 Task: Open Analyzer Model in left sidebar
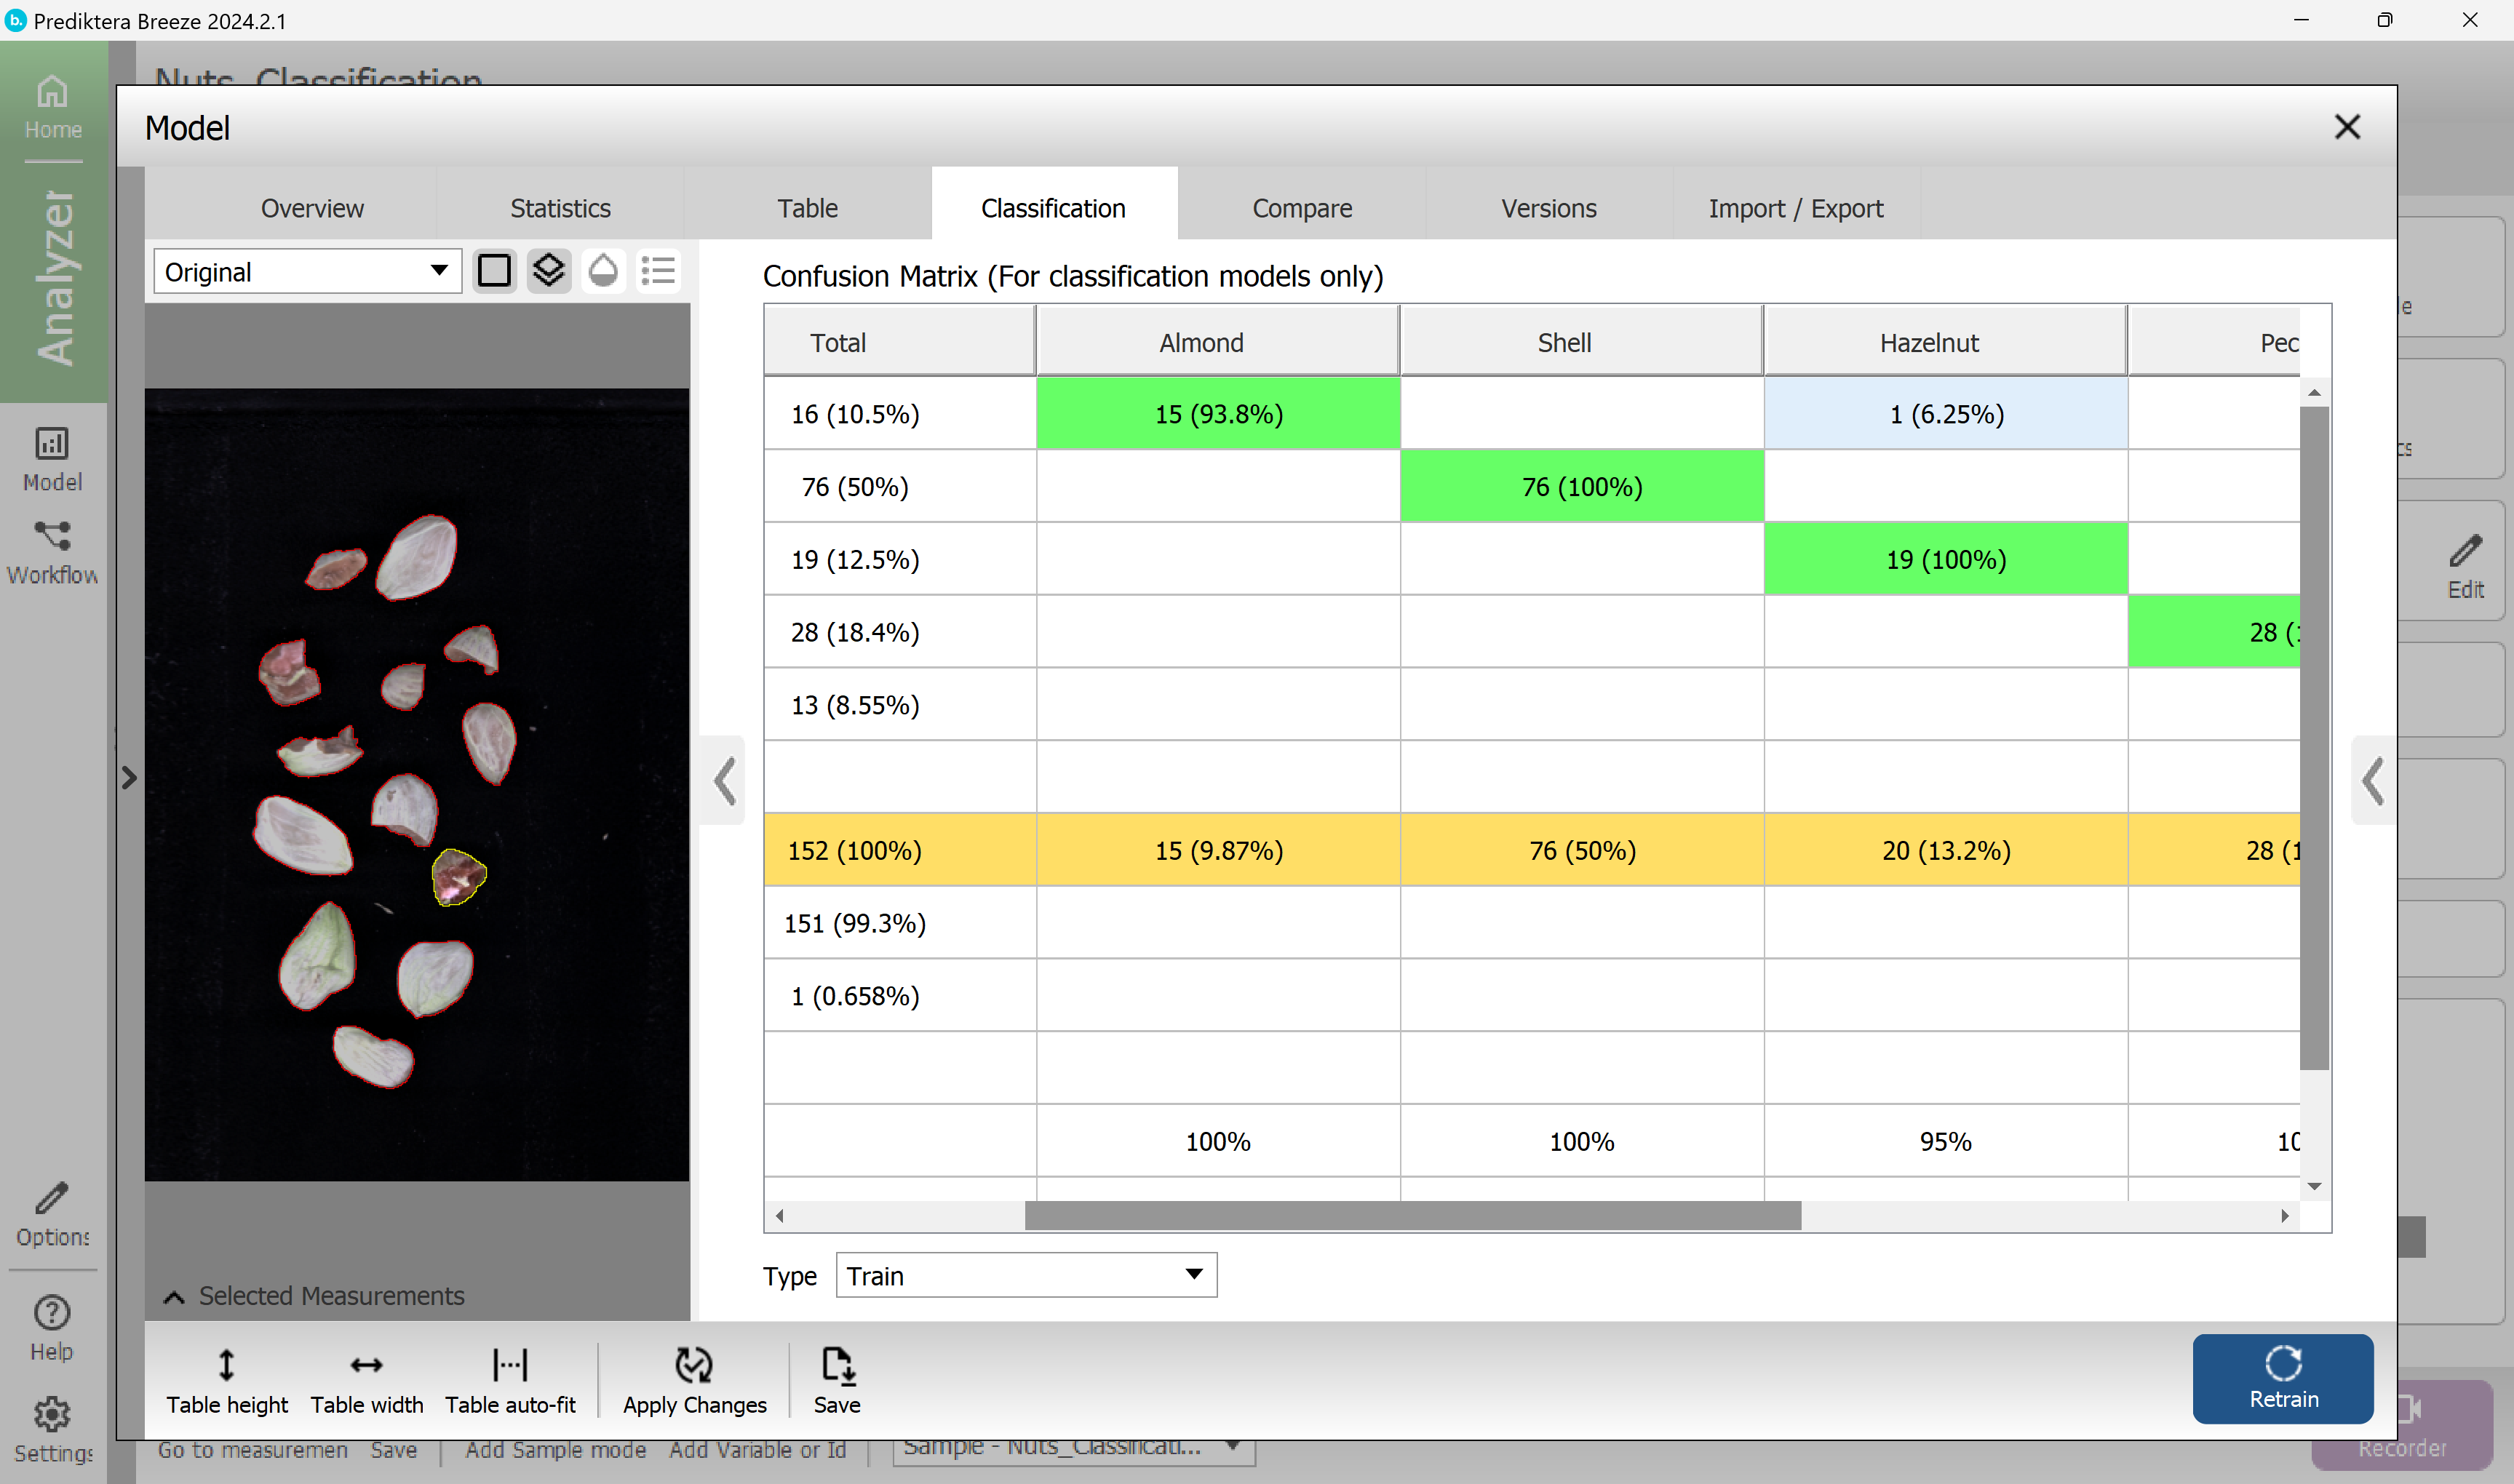52,459
